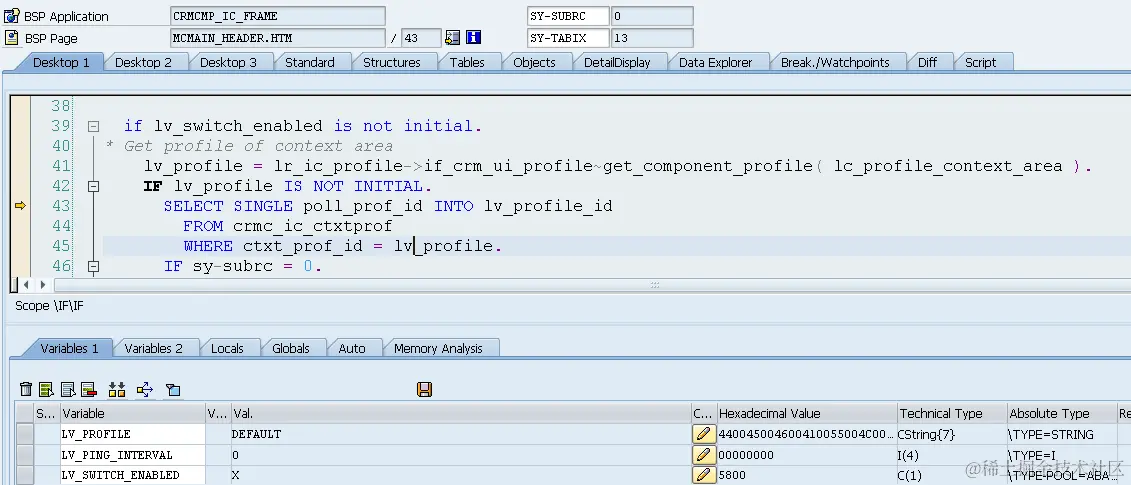Click the code editor left scroll arrow

pos(27,284)
